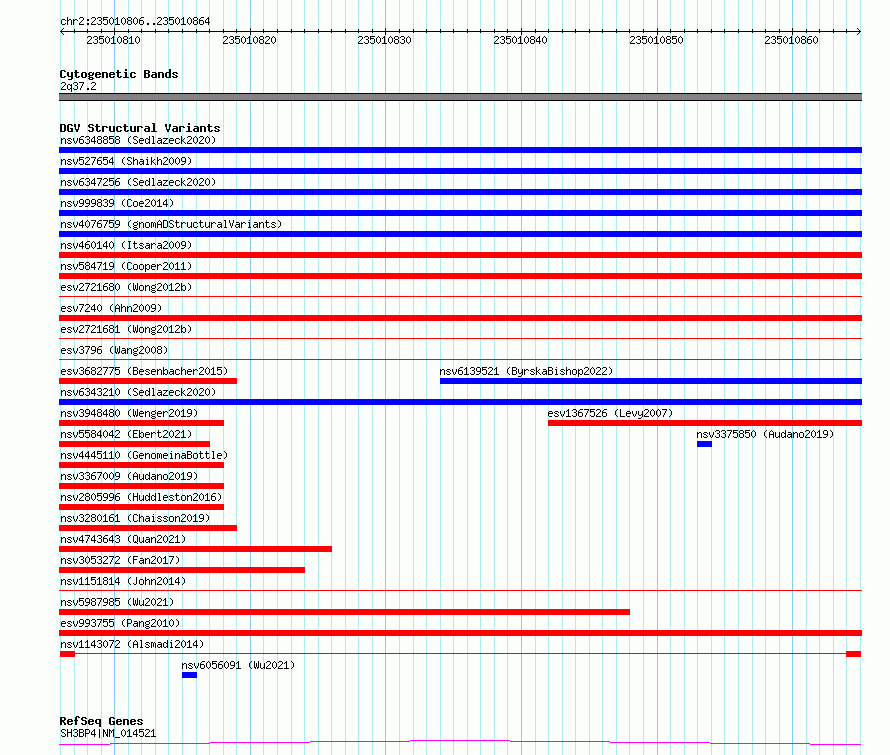Click the magenta SH3BP4 gene line
Image resolution: width=890 pixels, height=755 pixels.
coord(460,741)
